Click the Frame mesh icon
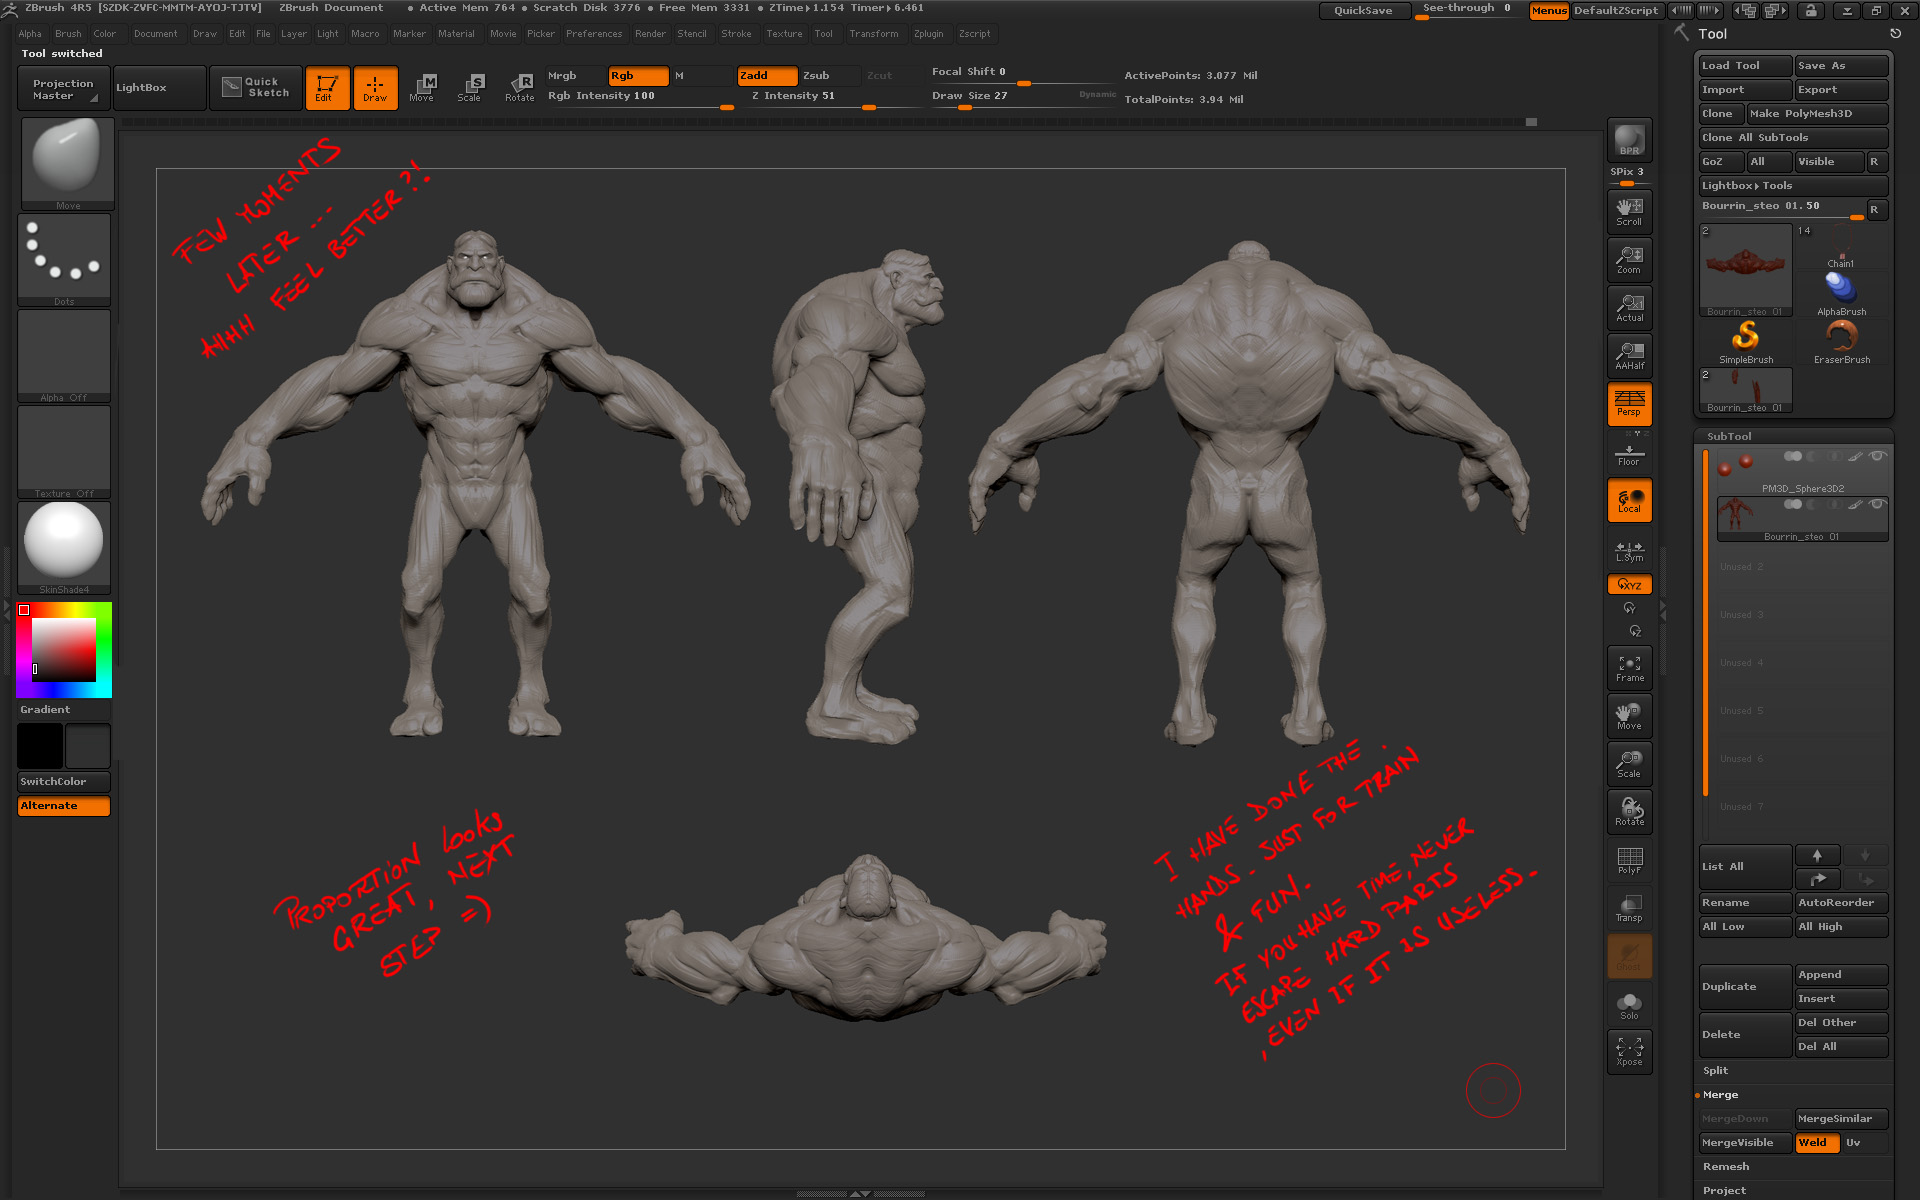Image resolution: width=1920 pixels, height=1200 pixels. pyautogui.click(x=1629, y=668)
